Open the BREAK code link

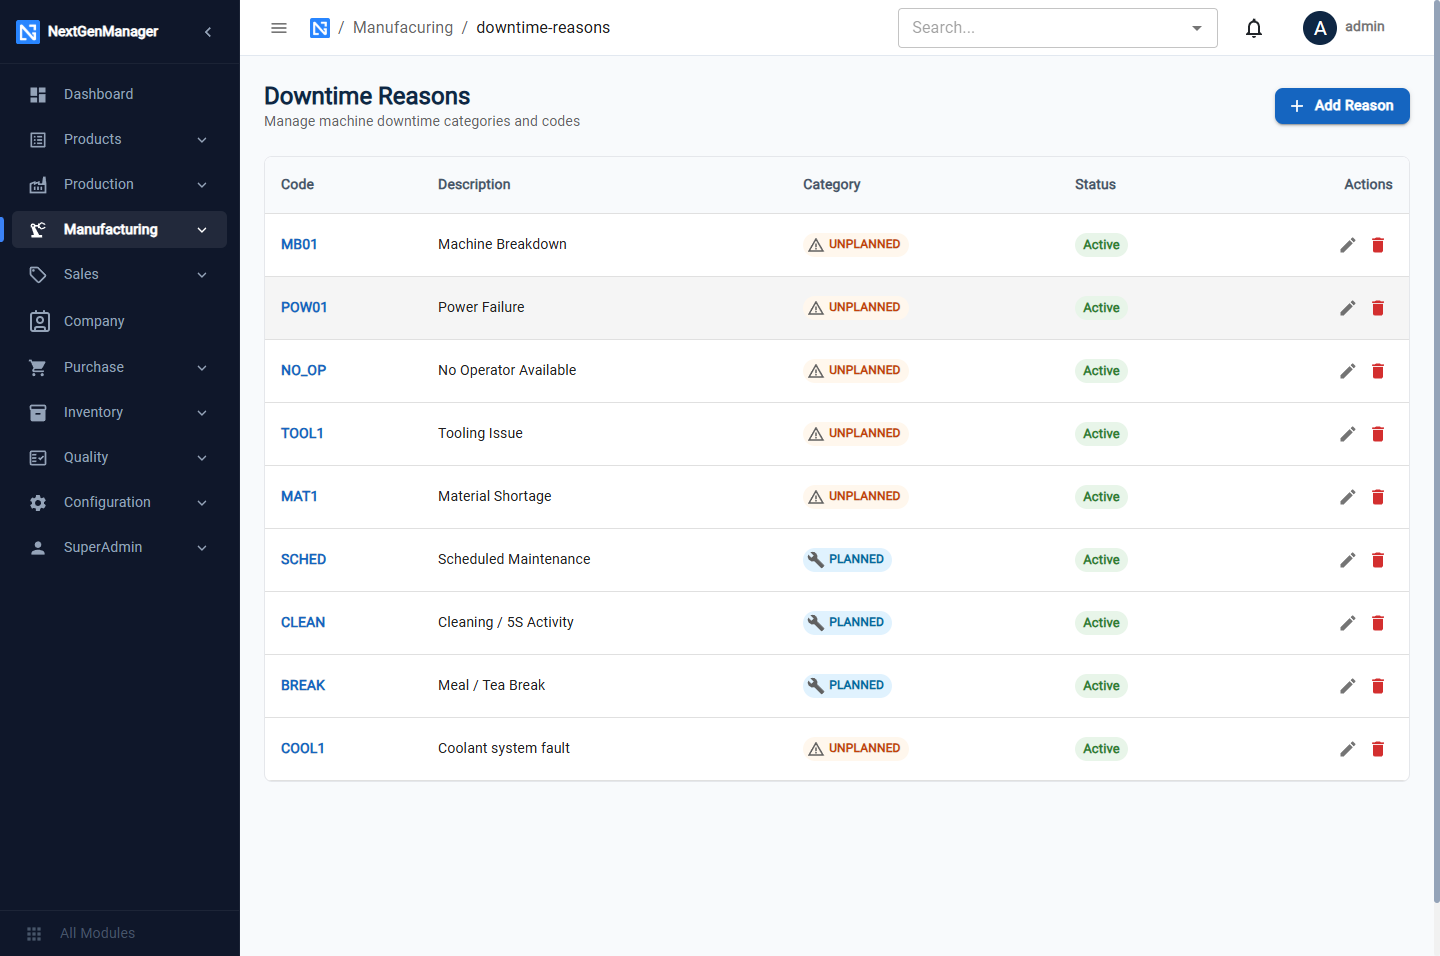click(x=303, y=685)
